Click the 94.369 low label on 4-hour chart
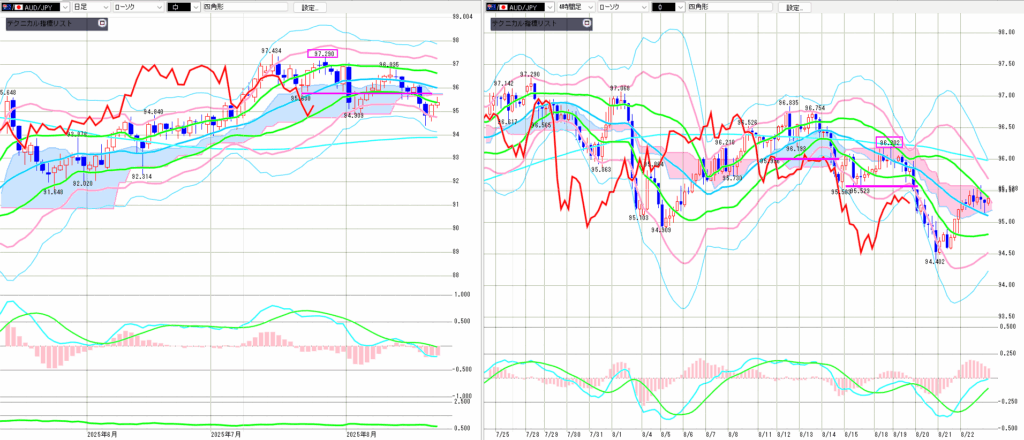The height and width of the screenshot is (440, 1024). click(x=662, y=230)
